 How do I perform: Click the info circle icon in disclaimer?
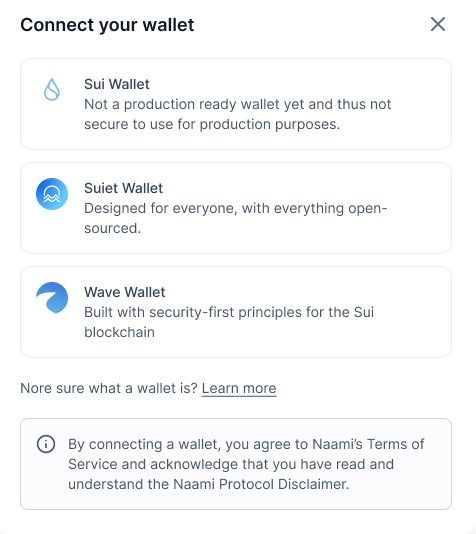click(46, 444)
